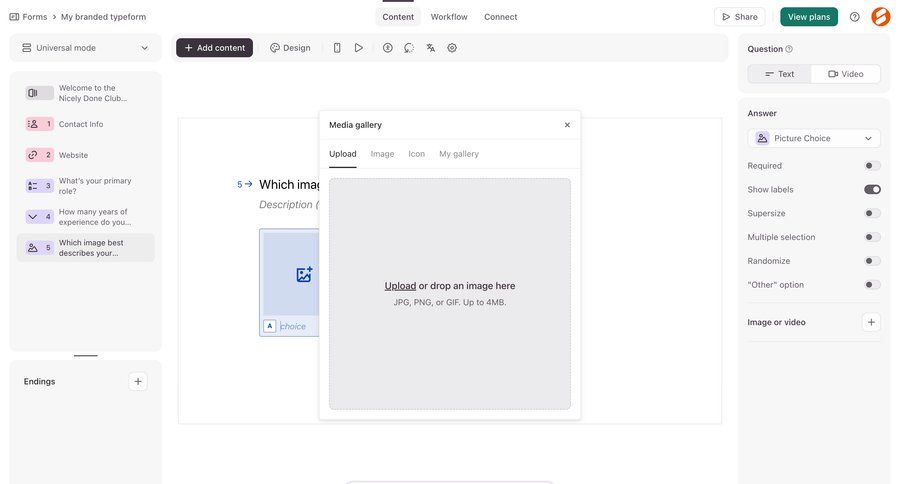The width and height of the screenshot is (900, 484).
Task: Open mobile preview from the phone icon
Action: 337,48
